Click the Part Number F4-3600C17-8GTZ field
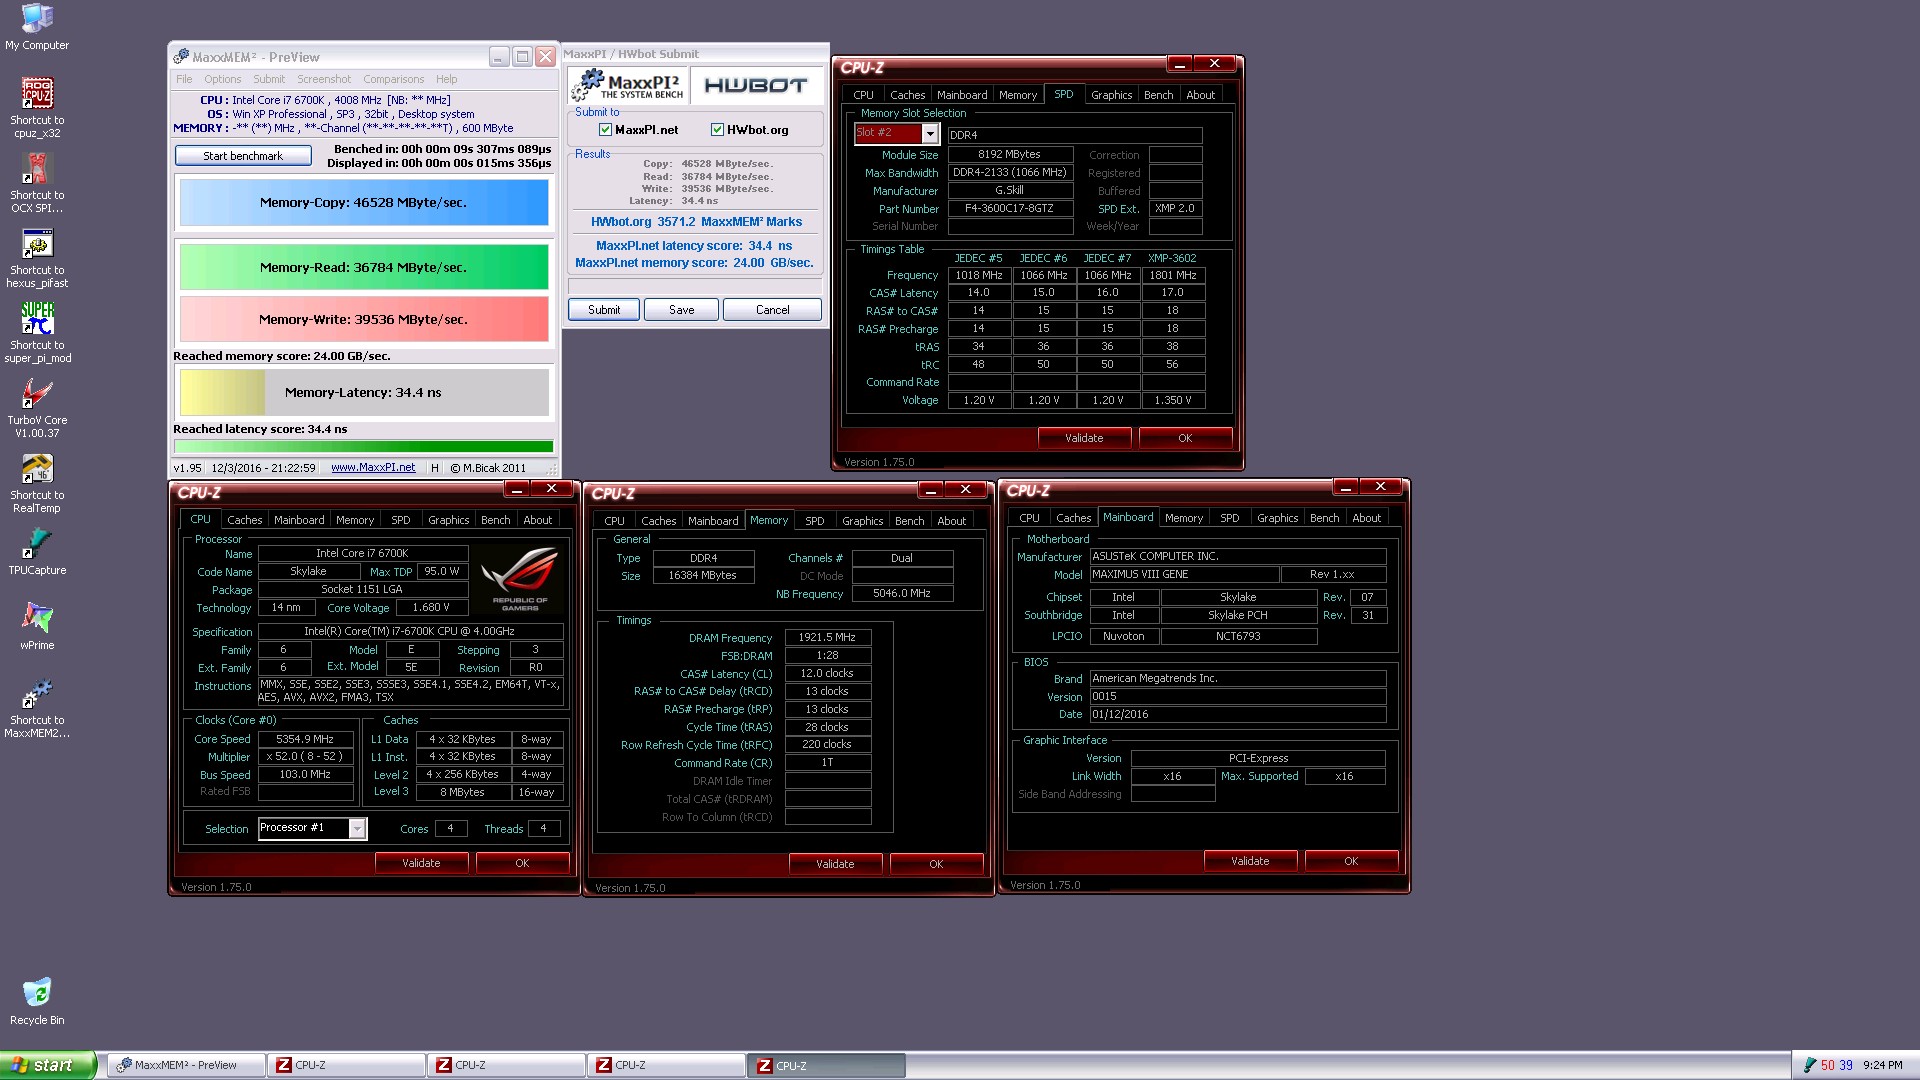 (1010, 209)
